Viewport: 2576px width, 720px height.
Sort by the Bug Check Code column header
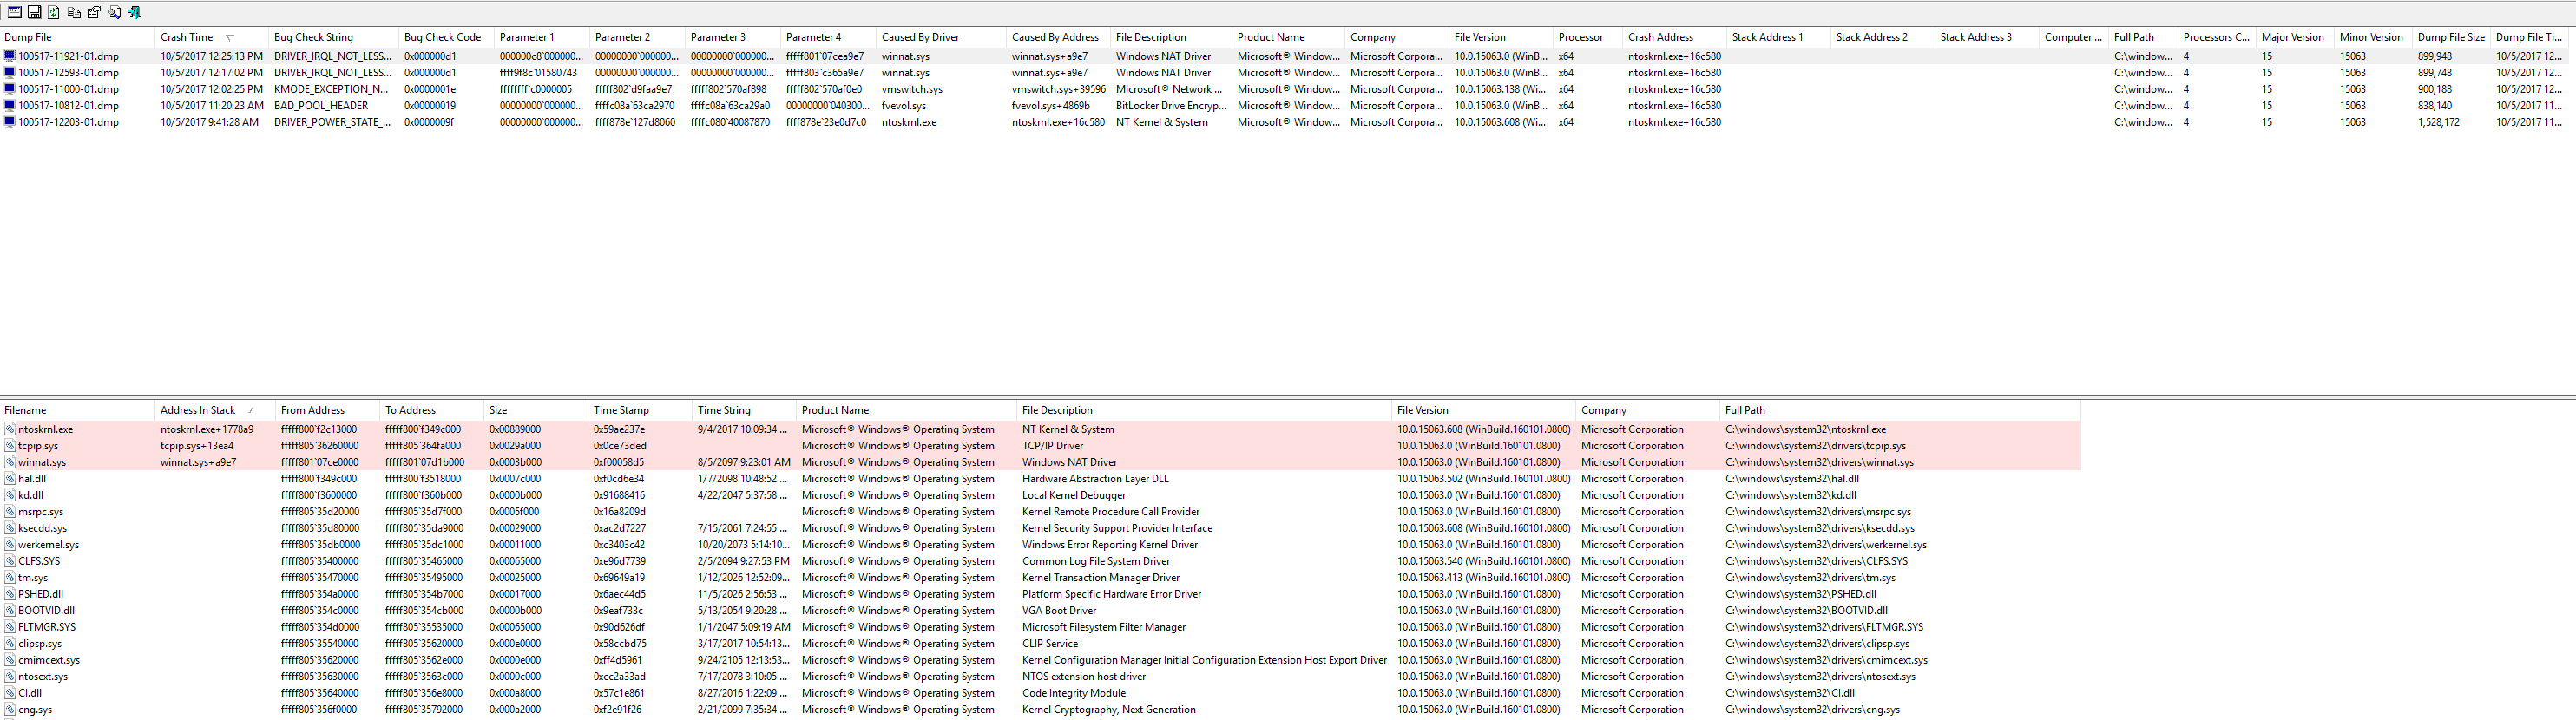pyautogui.click(x=447, y=38)
